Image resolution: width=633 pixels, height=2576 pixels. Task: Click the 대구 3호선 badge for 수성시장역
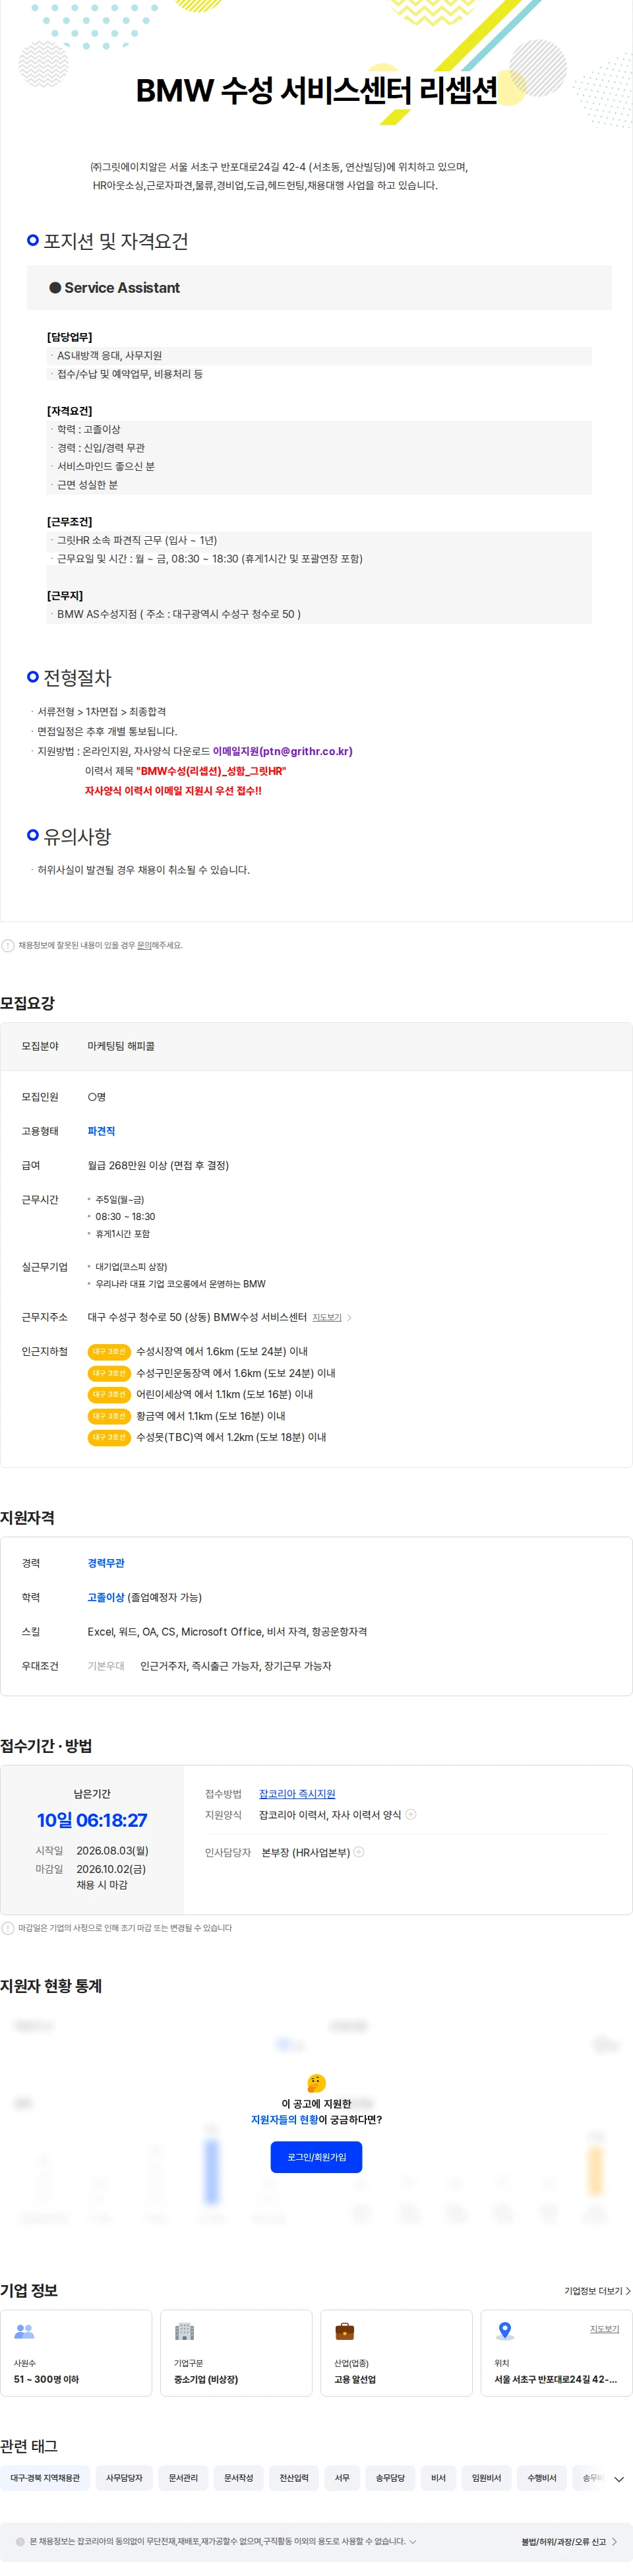(x=109, y=1351)
